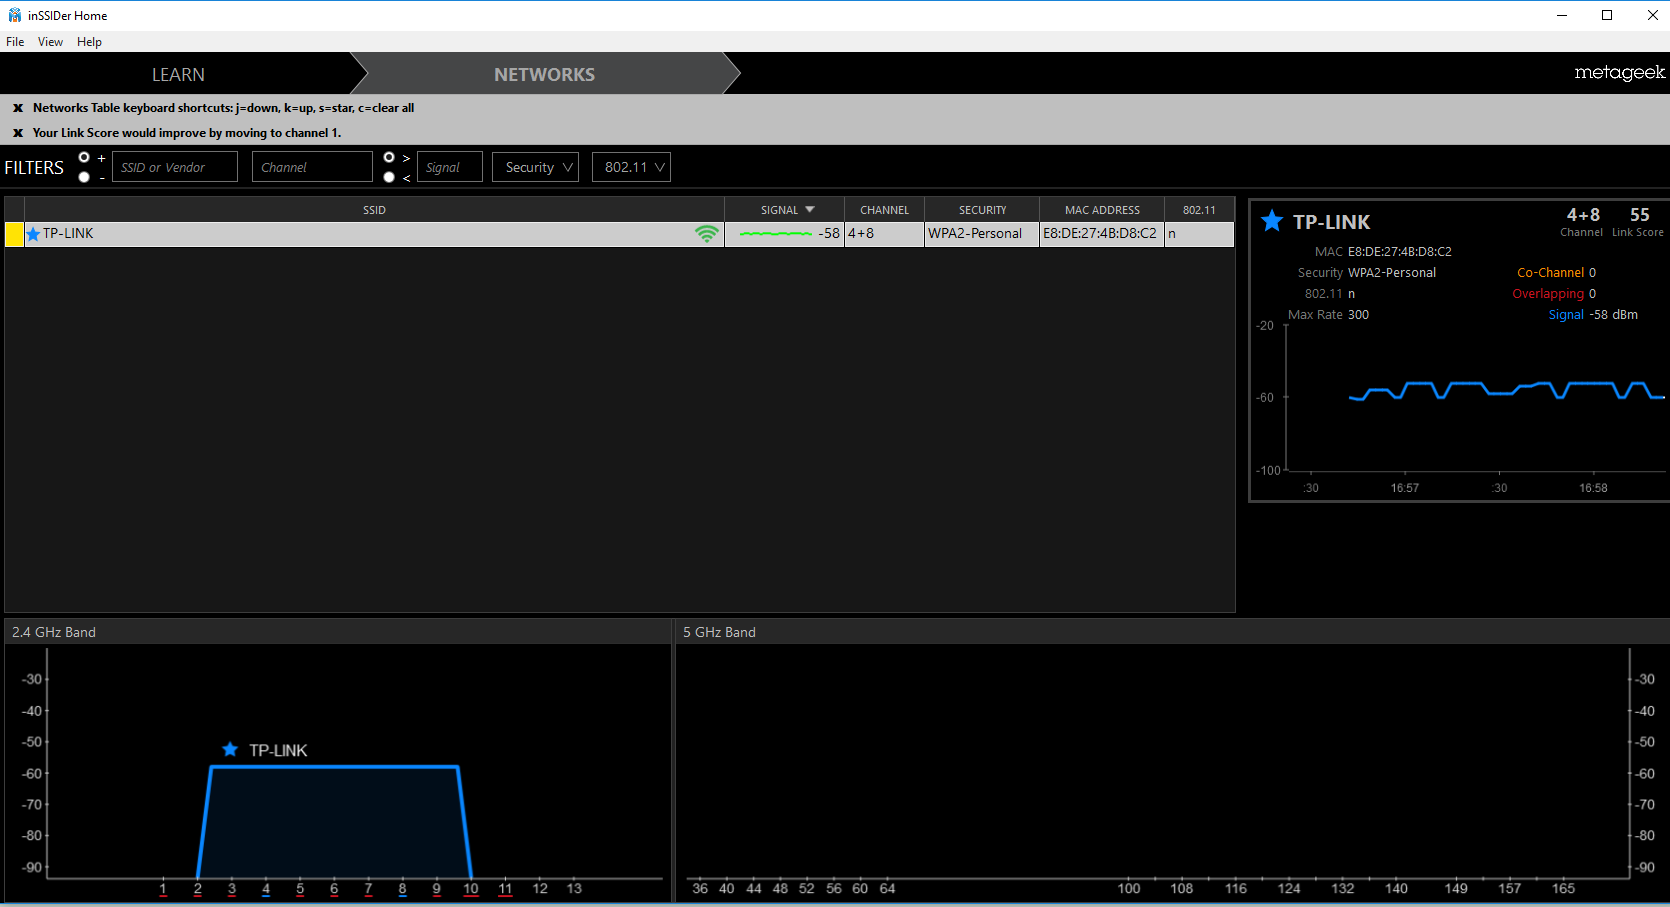Viewport: 1670px width, 907px height.
Task: Click the TP-LINK label in 2.4 GHz graph
Action: click(278, 751)
